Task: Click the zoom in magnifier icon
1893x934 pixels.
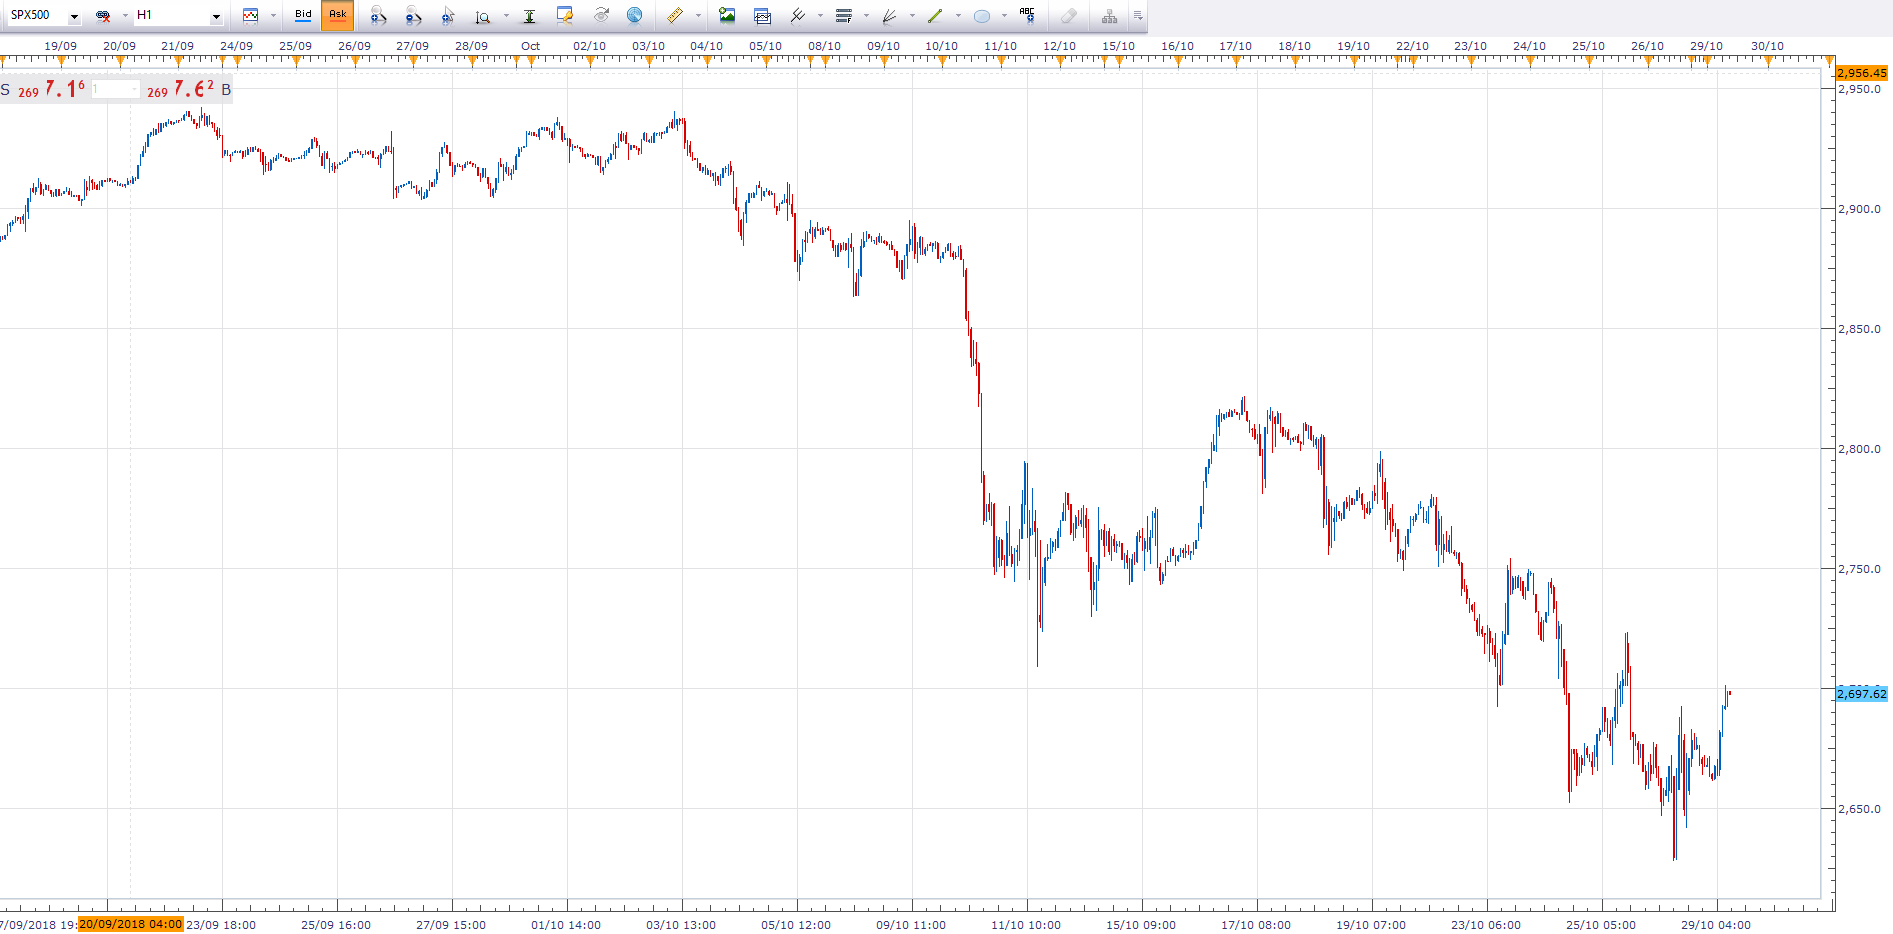Action: point(378,15)
